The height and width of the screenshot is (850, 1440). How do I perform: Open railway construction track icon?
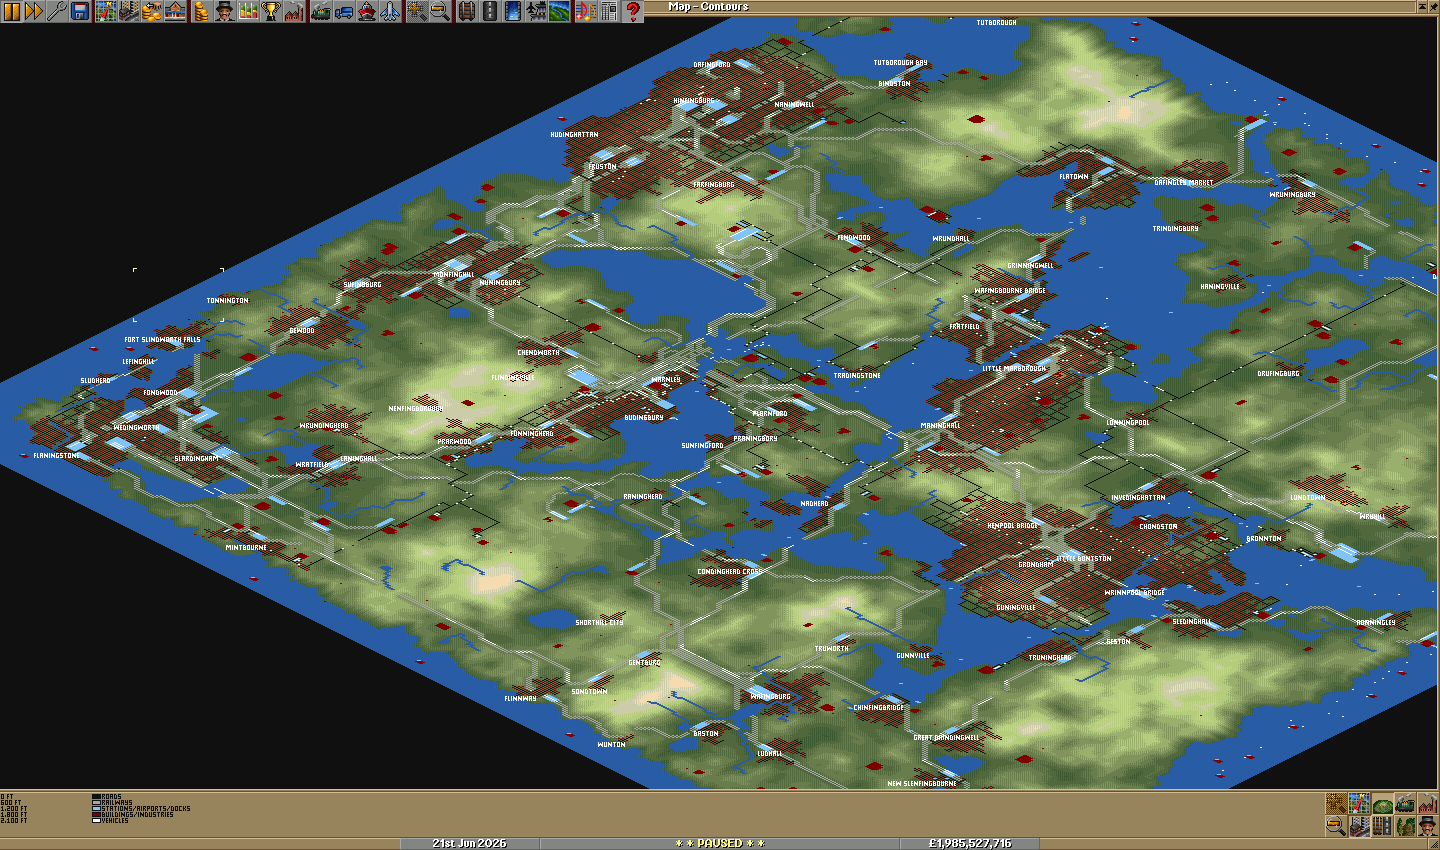[466, 11]
